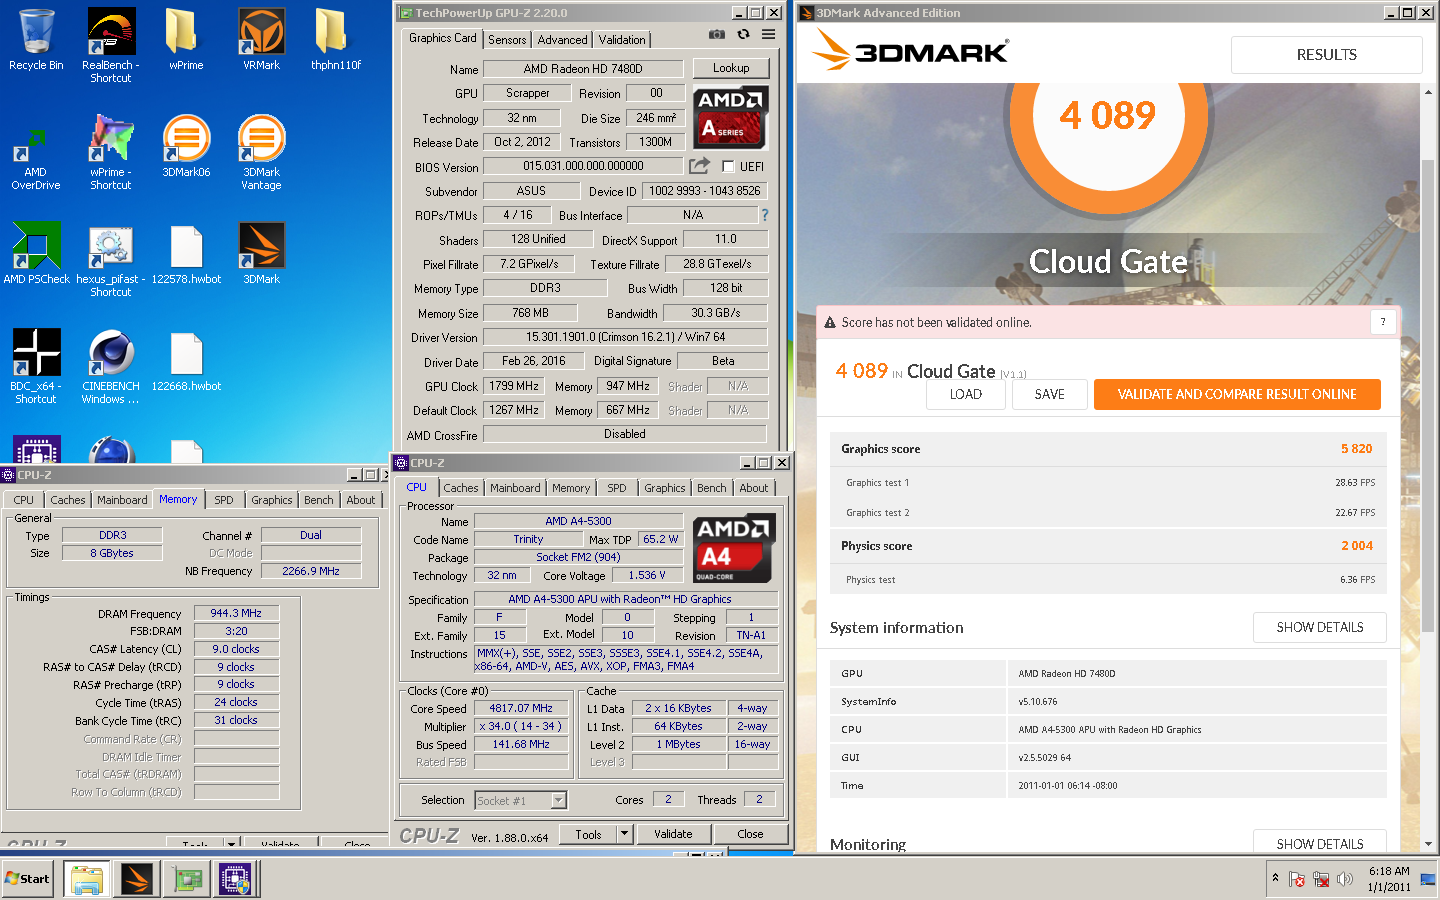
Task: Click the Lookup button in GPU-Z
Action: pyautogui.click(x=731, y=68)
